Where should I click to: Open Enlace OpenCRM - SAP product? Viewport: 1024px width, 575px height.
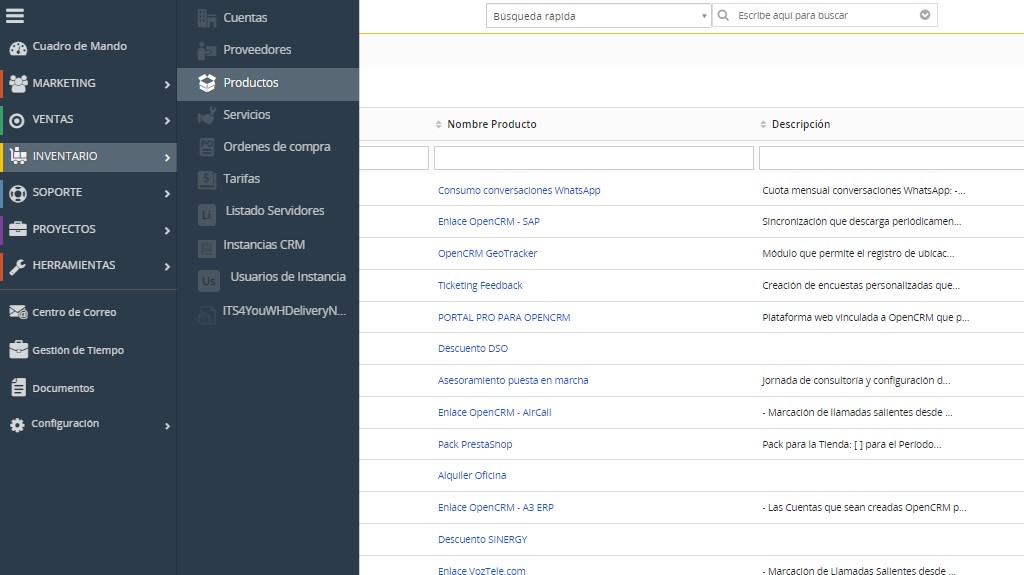coord(488,222)
